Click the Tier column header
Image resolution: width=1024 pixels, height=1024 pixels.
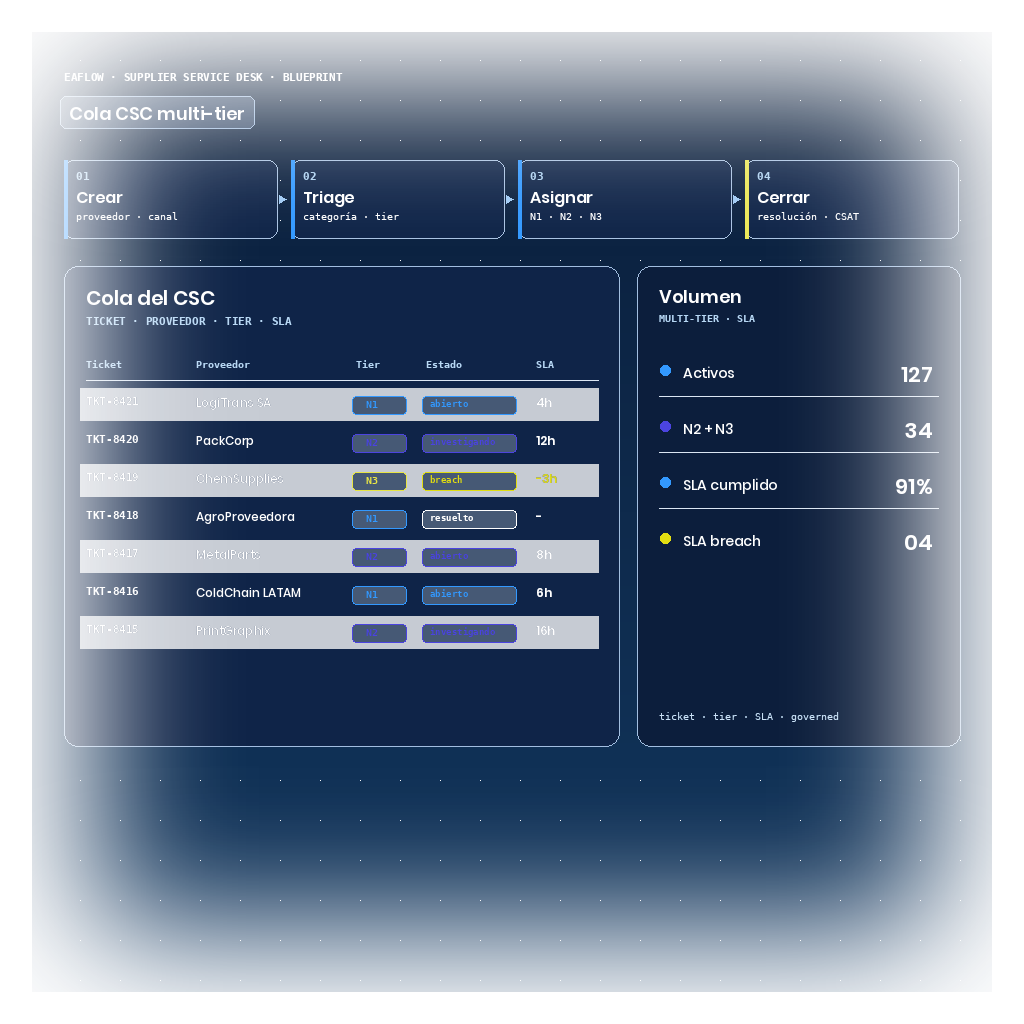pyautogui.click(x=368, y=364)
